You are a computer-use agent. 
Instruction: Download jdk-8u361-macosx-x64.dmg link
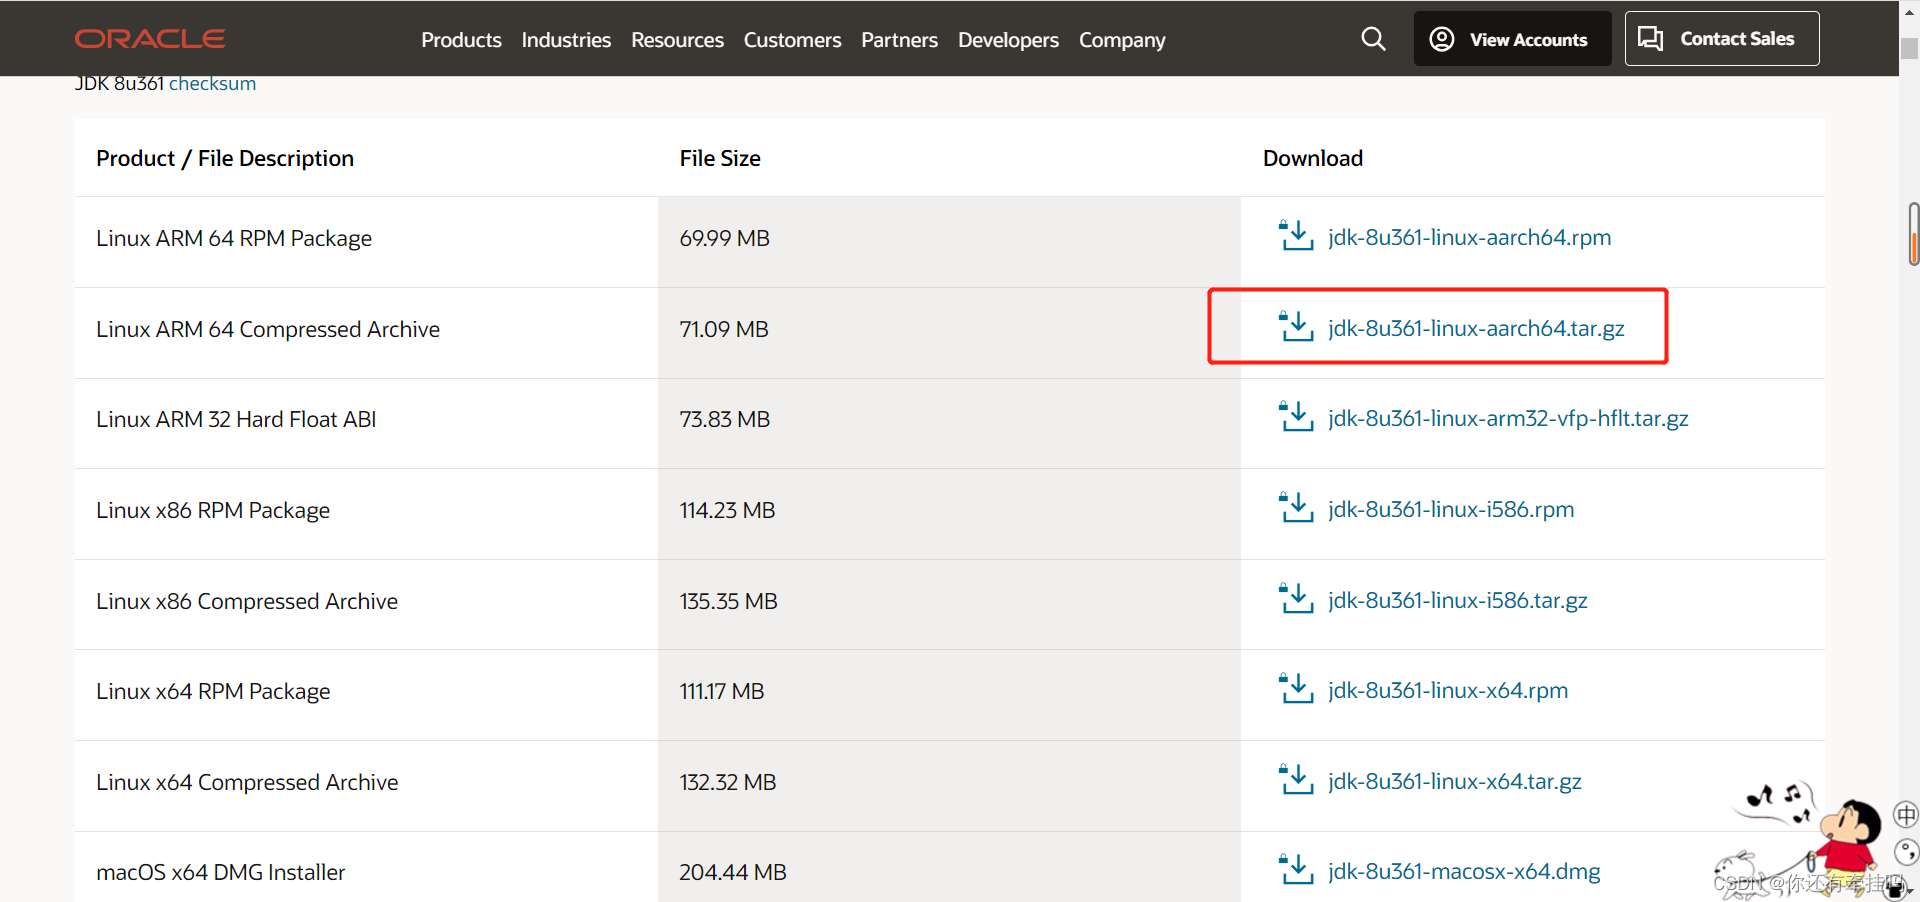1464,871
